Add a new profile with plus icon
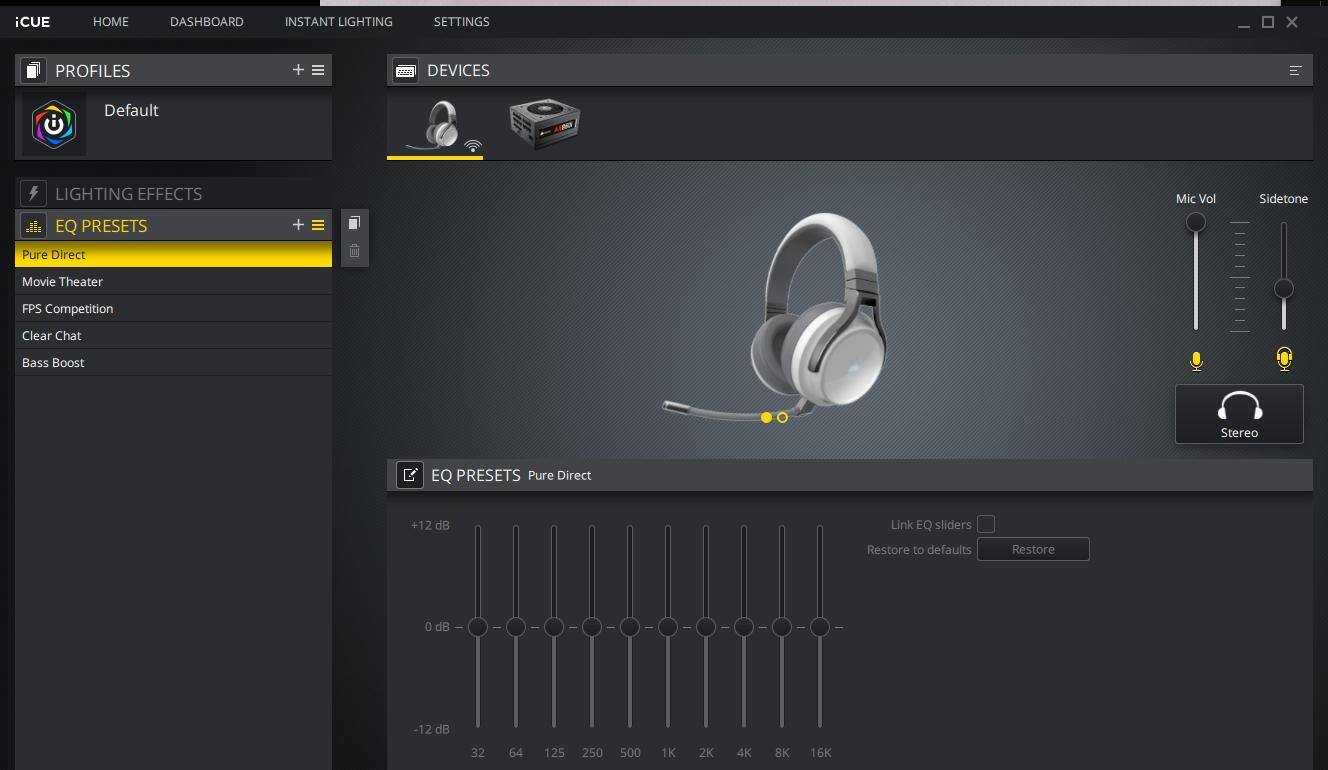Viewport: 1328px width, 770px height. point(298,70)
